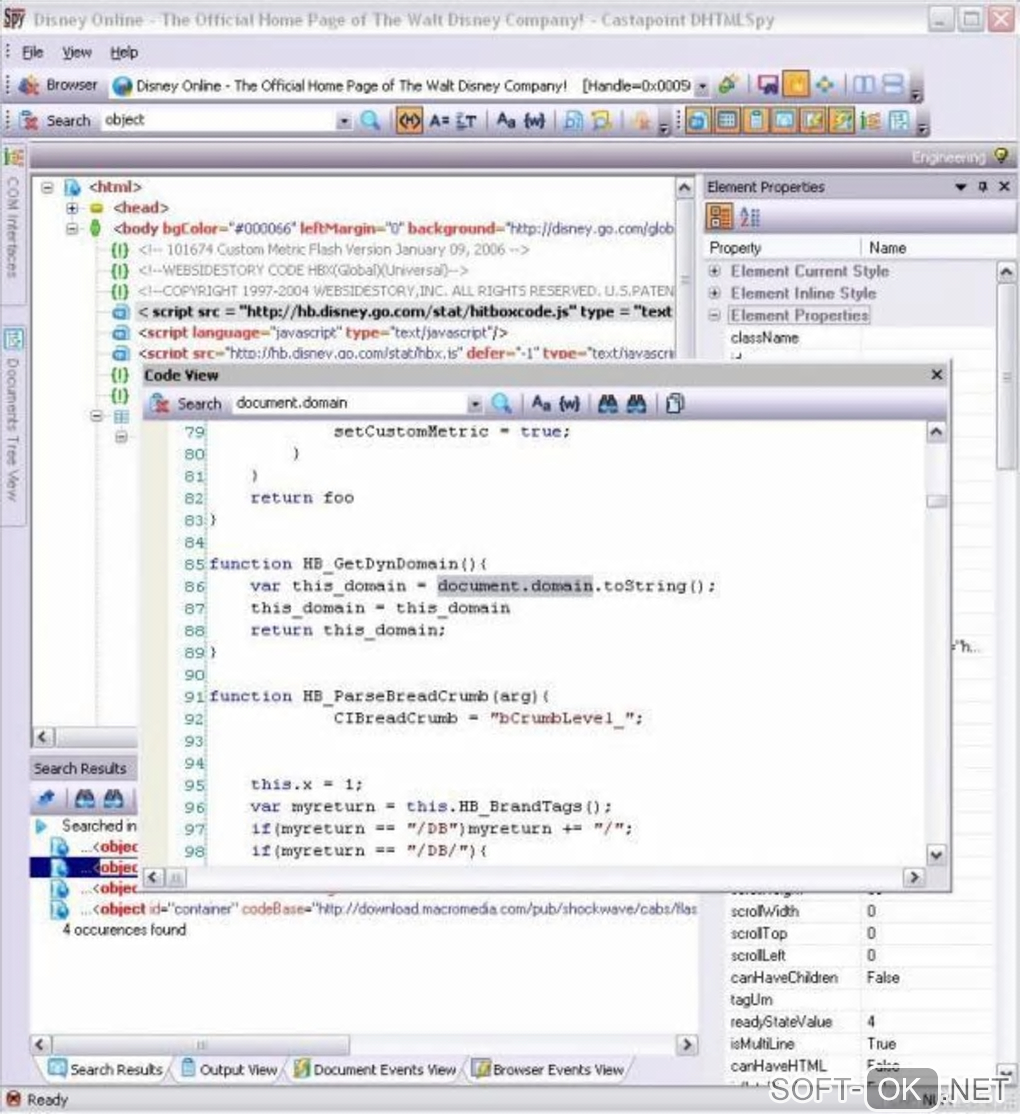This screenshot has width=1020, height=1114.
Task: Toggle the second highlighted view panel button
Action: click(727, 121)
